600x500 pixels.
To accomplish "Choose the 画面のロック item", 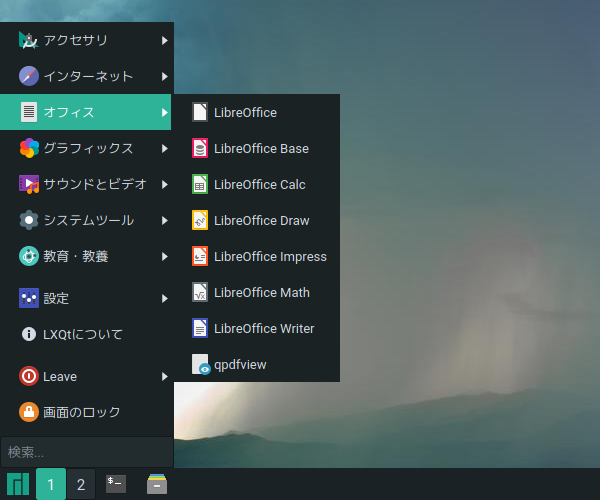I will click(86, 412).
